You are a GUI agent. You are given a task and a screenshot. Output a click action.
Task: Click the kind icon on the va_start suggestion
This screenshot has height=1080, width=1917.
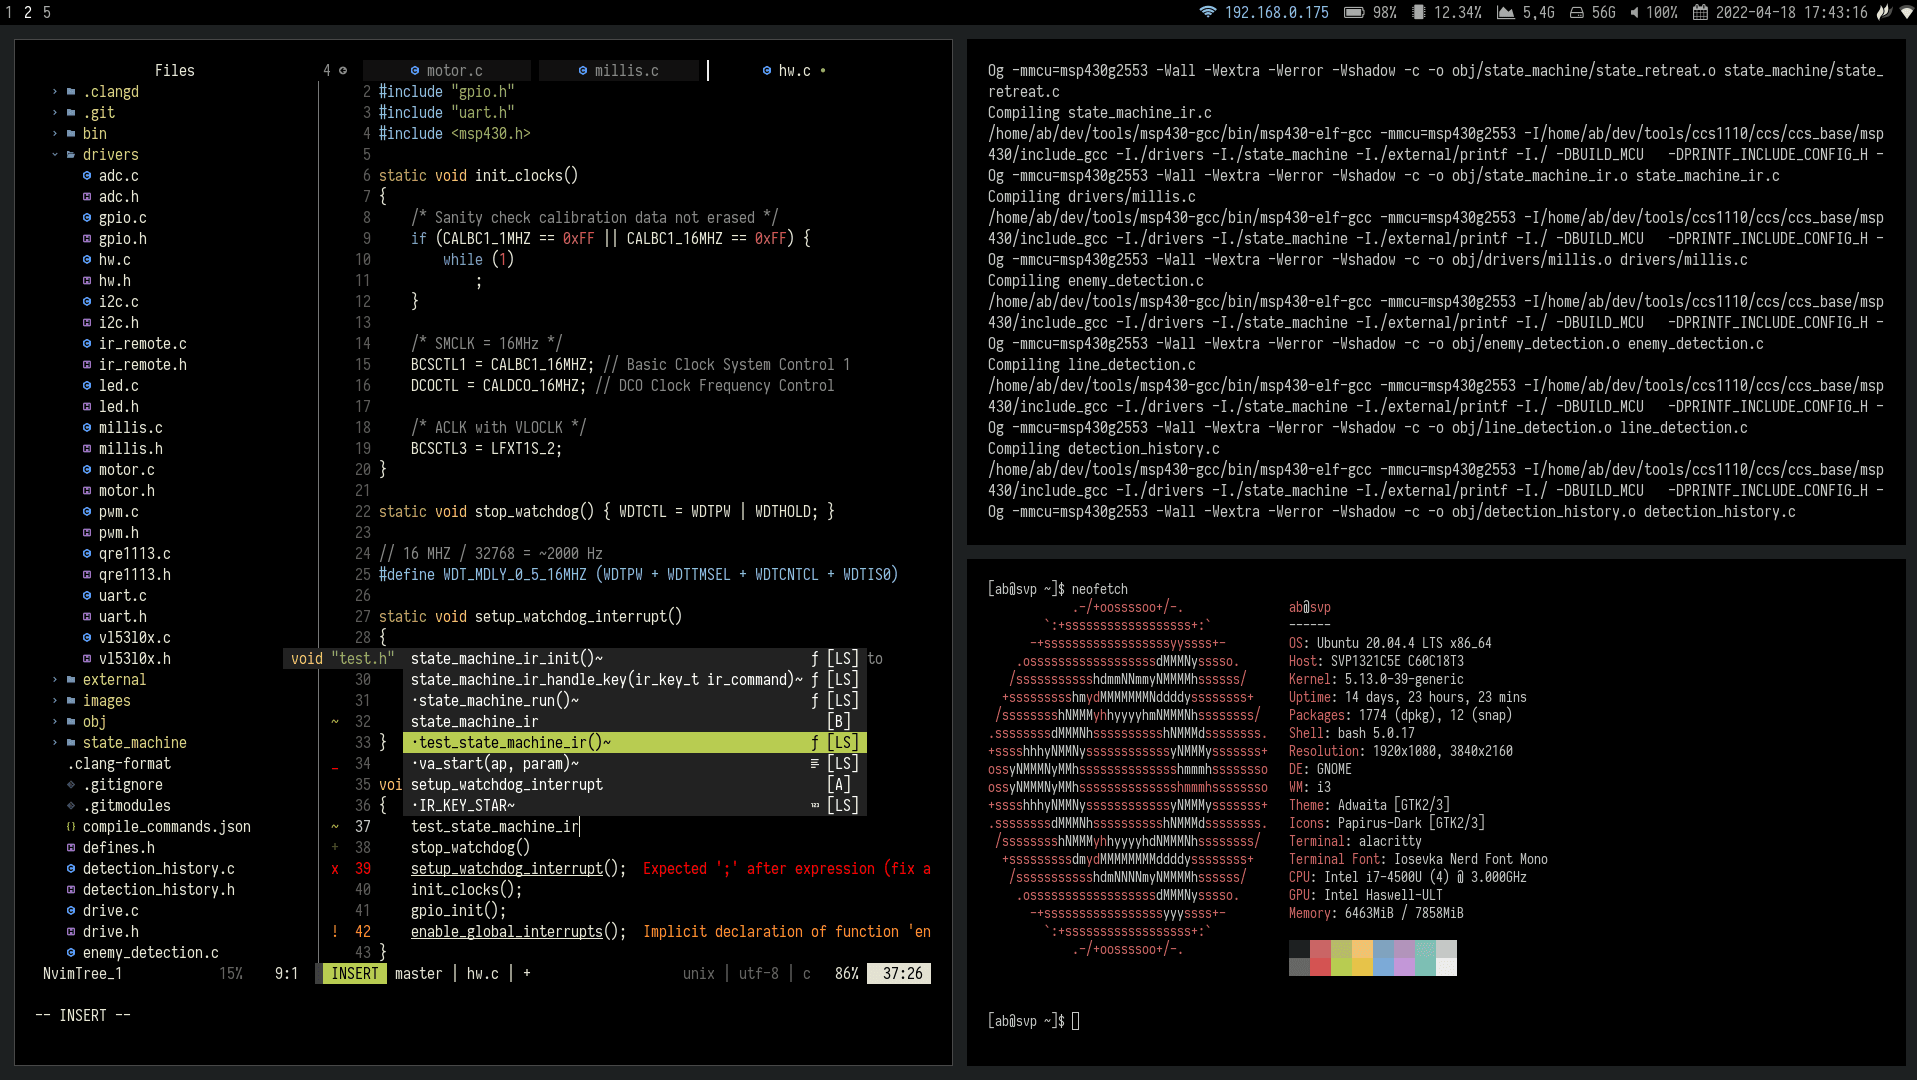[815, 763]
